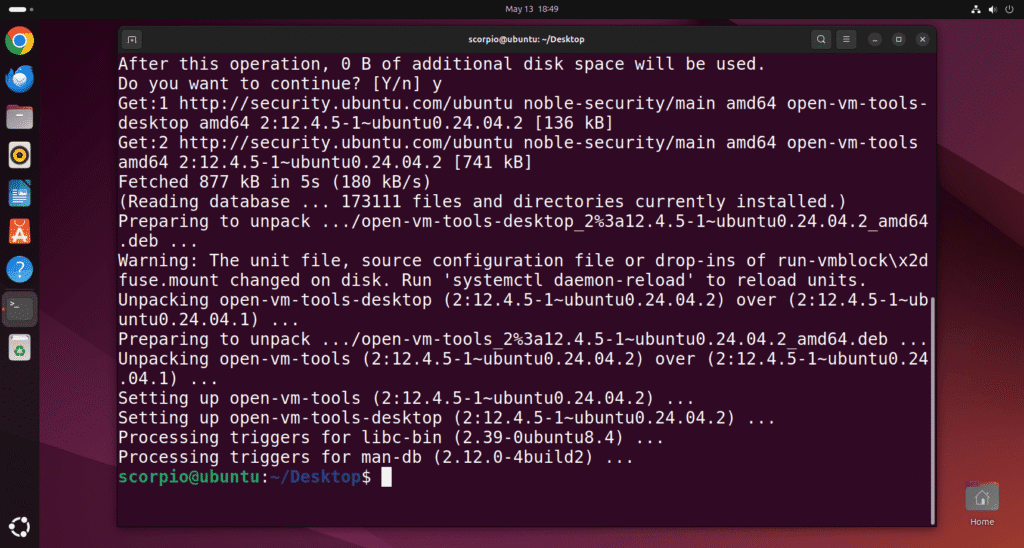
Task: Open the terminal search tool
Action: [821, 39]
